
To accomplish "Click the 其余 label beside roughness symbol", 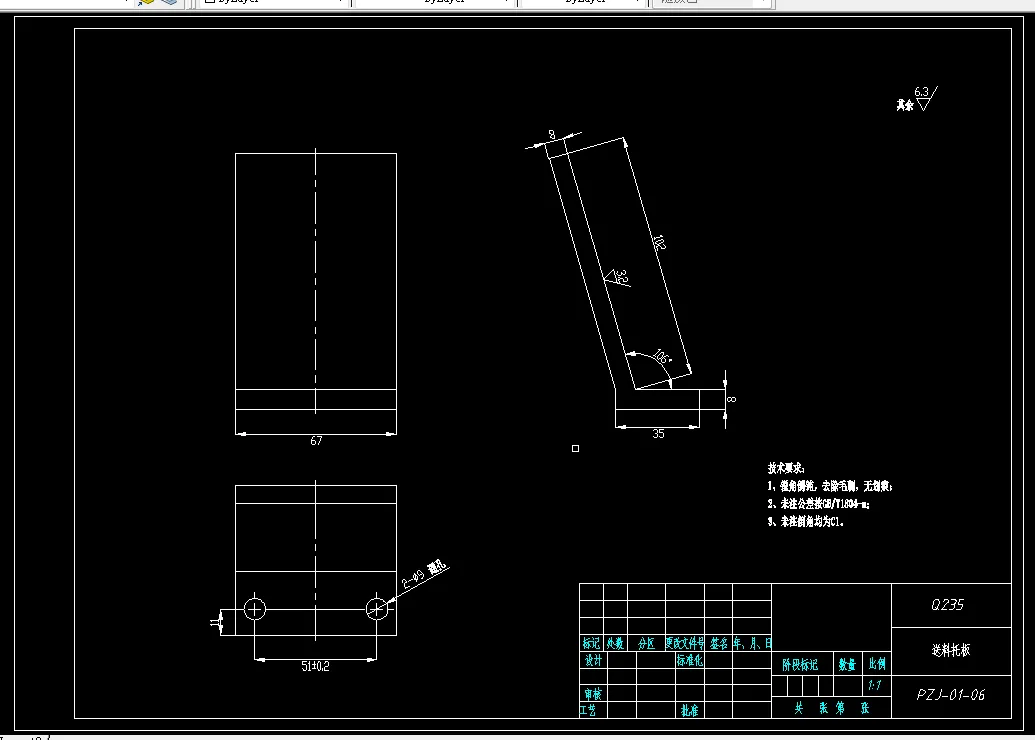I will pos(904,105).
